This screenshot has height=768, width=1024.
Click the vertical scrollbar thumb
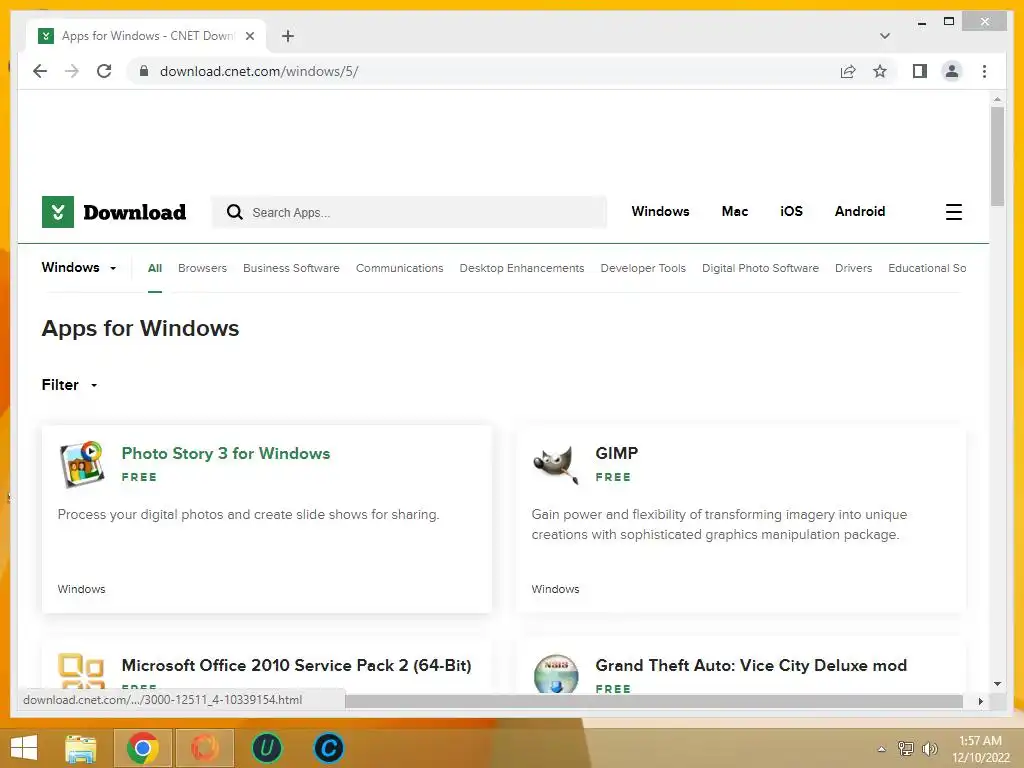[997, 157]
